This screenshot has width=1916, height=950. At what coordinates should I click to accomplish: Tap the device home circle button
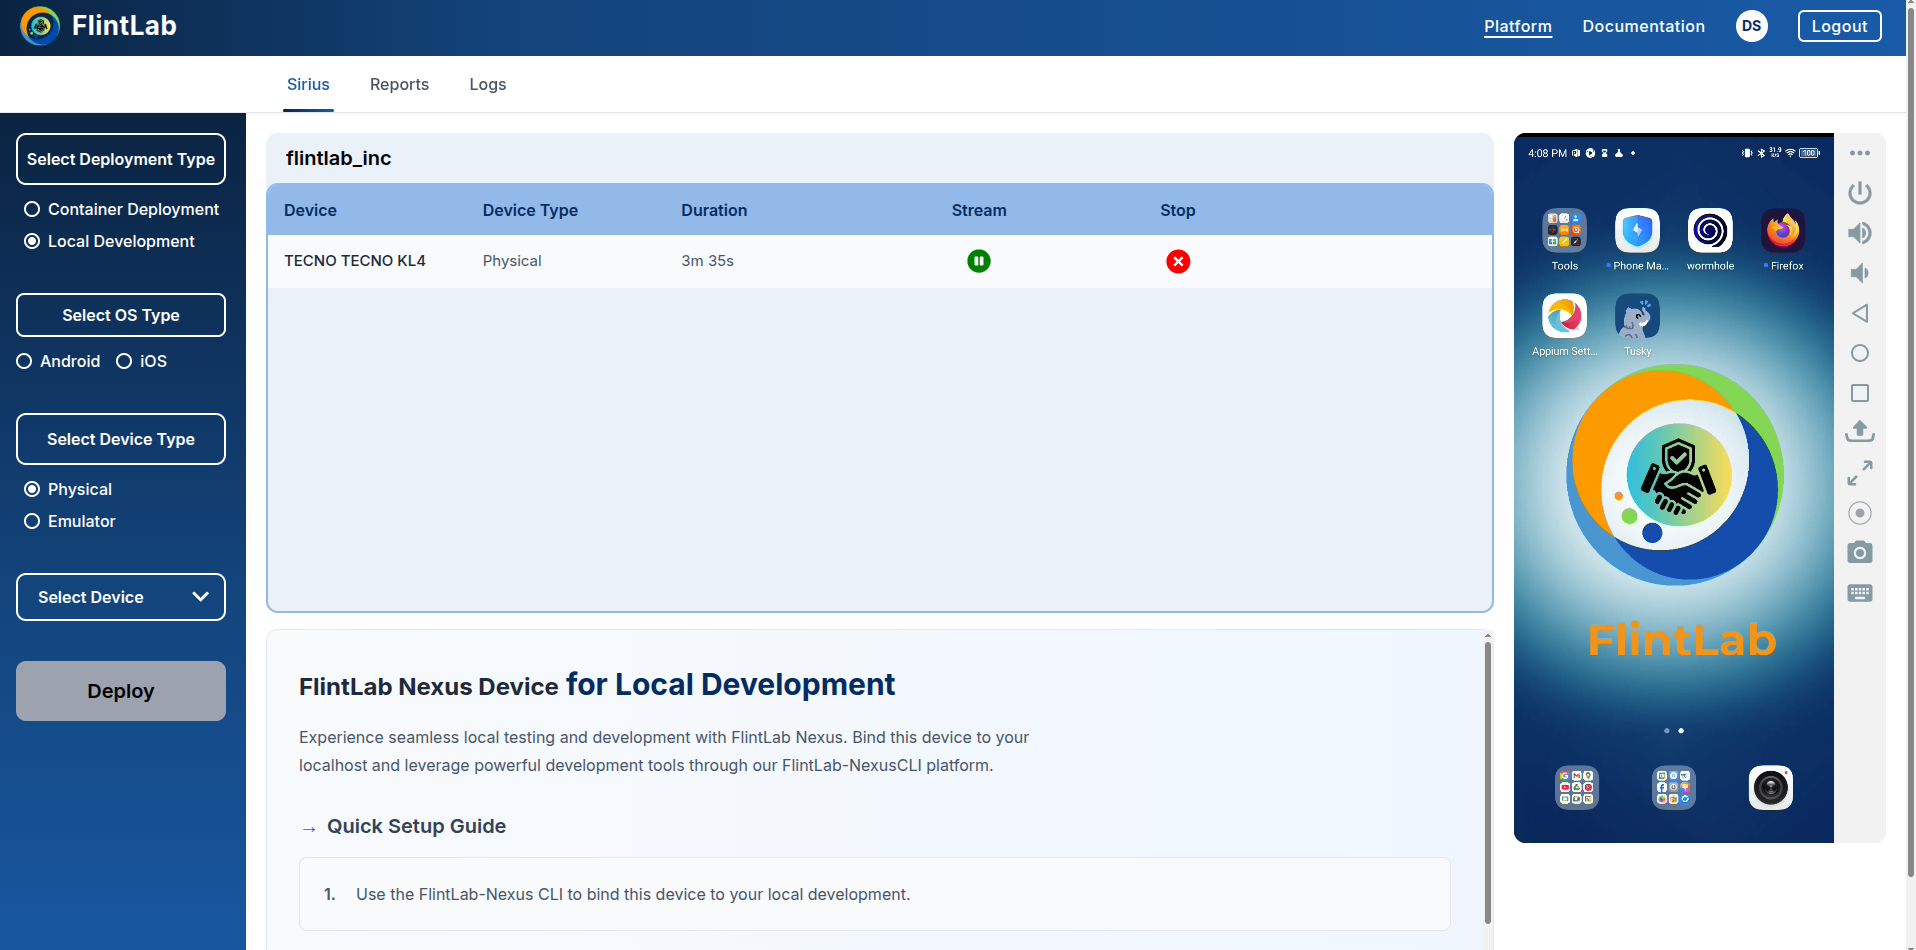(x=1860, y=353)
